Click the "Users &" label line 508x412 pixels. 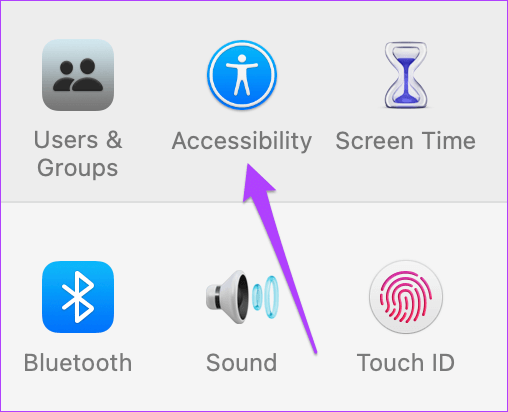[78, 140]
